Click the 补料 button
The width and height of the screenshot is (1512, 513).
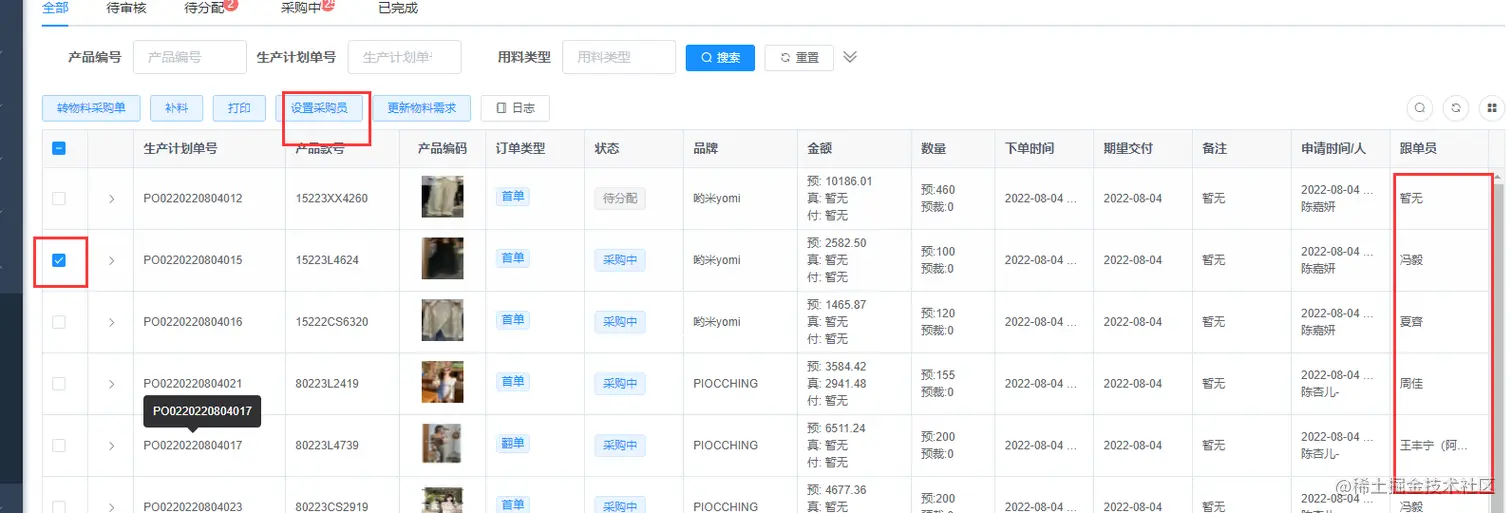(176, 108)
